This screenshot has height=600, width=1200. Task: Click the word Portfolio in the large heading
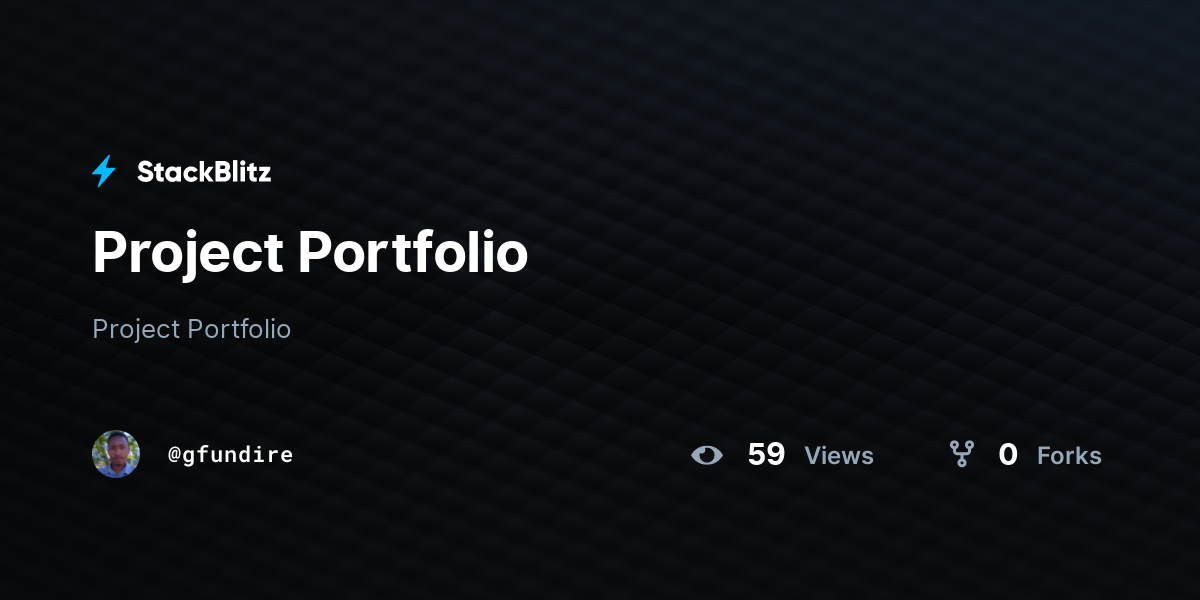(x=413, y=252)
